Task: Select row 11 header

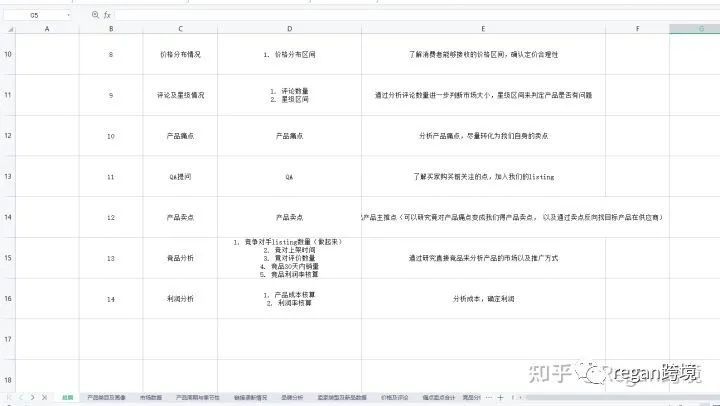Action: (8, 95)
